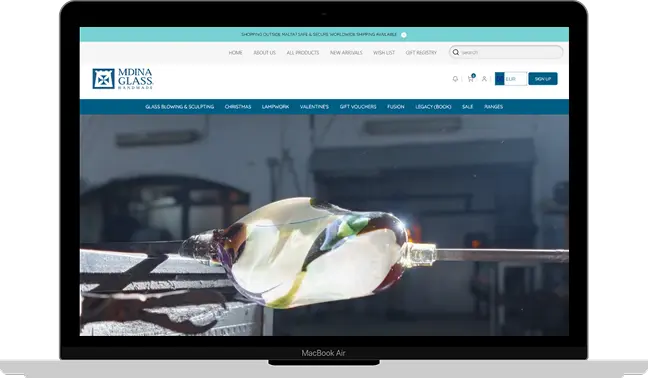Open the Gift Registry link
This screenshot has width=648, height=378.
coord(421,52)
